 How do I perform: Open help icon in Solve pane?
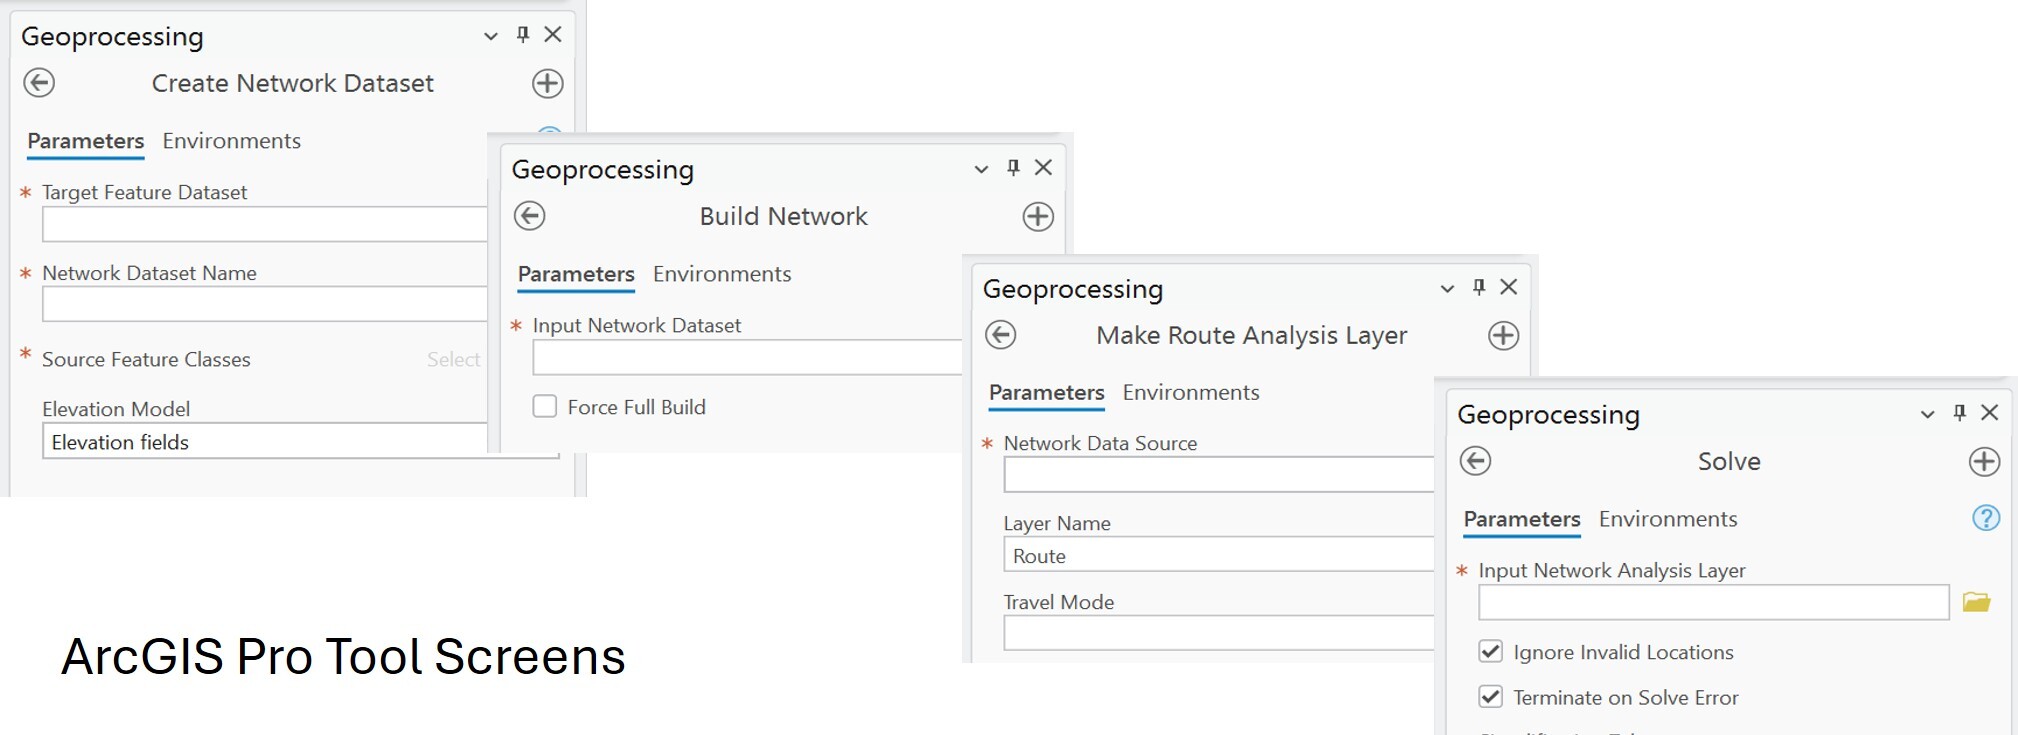(1985, 518)
